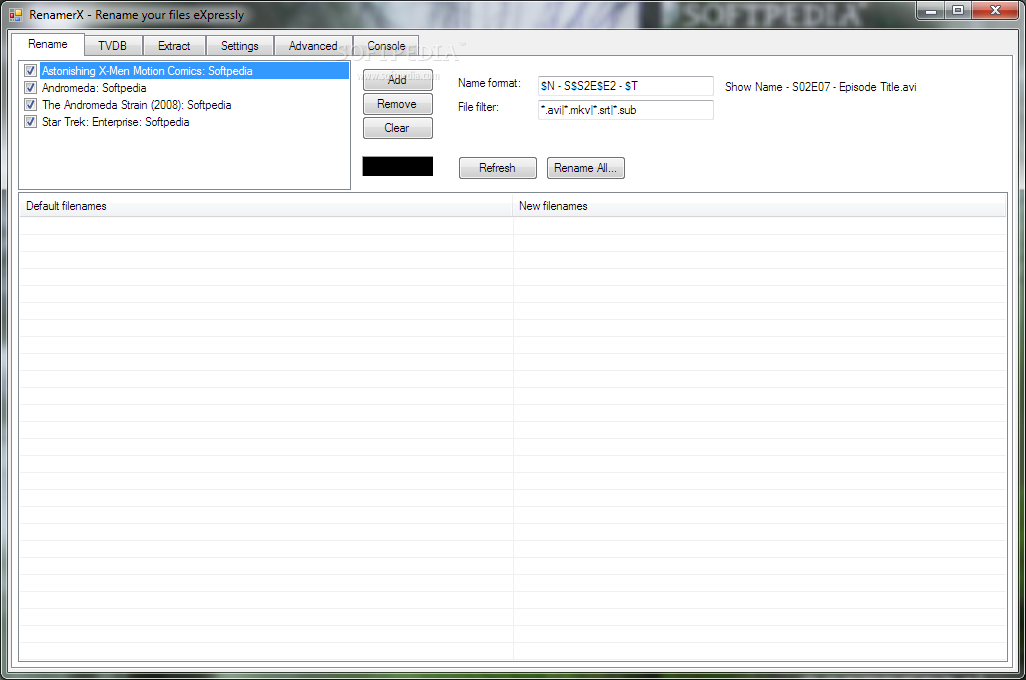Click the Rename All... button
1026x680 pixels.
(586, 168)
